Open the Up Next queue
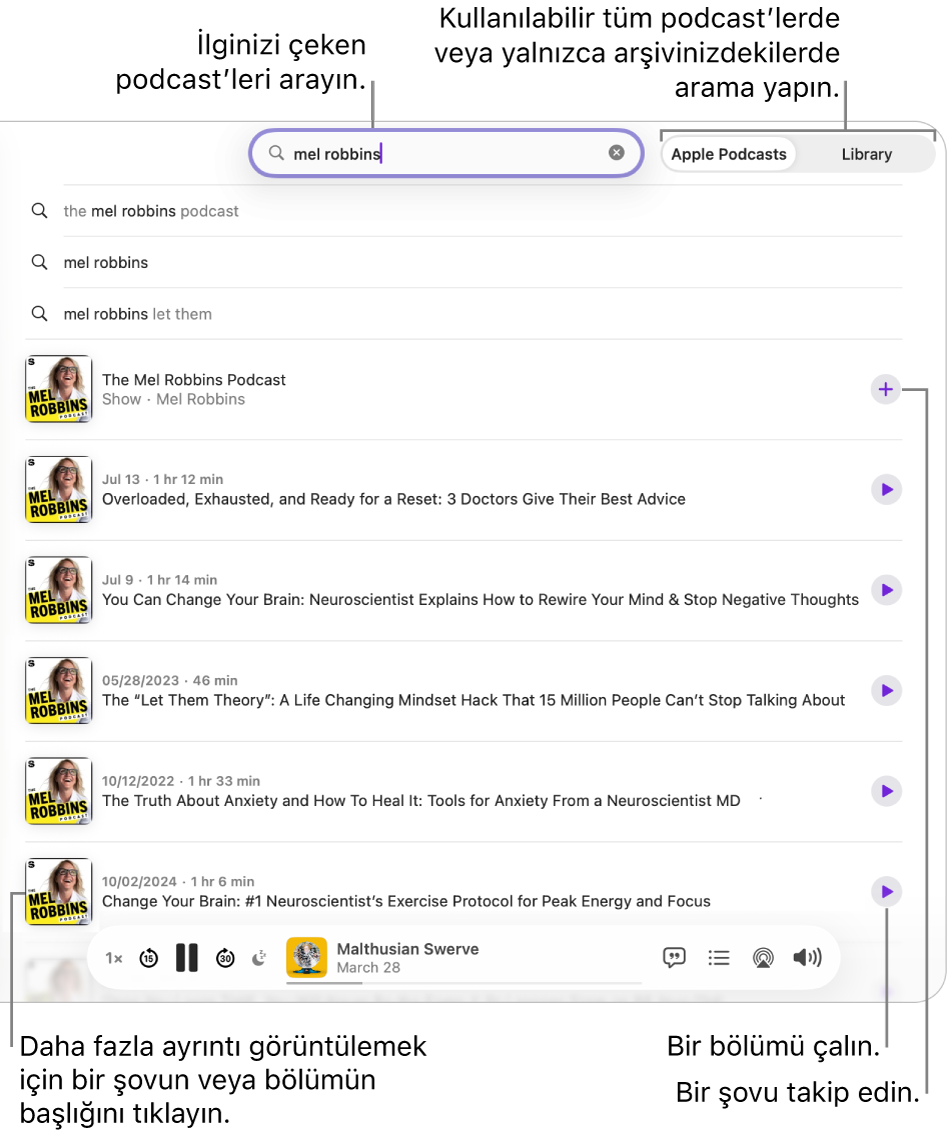 coord(719,957)
